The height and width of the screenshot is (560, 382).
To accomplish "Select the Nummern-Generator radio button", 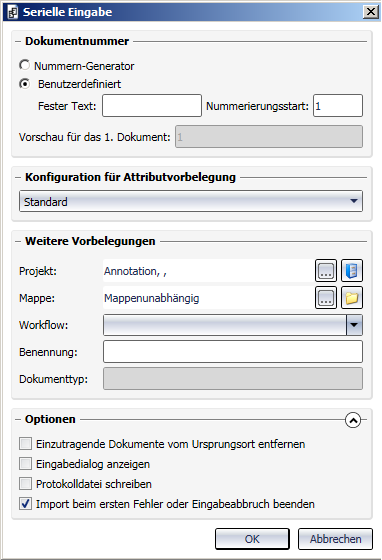I will click(x=25, y=65).
